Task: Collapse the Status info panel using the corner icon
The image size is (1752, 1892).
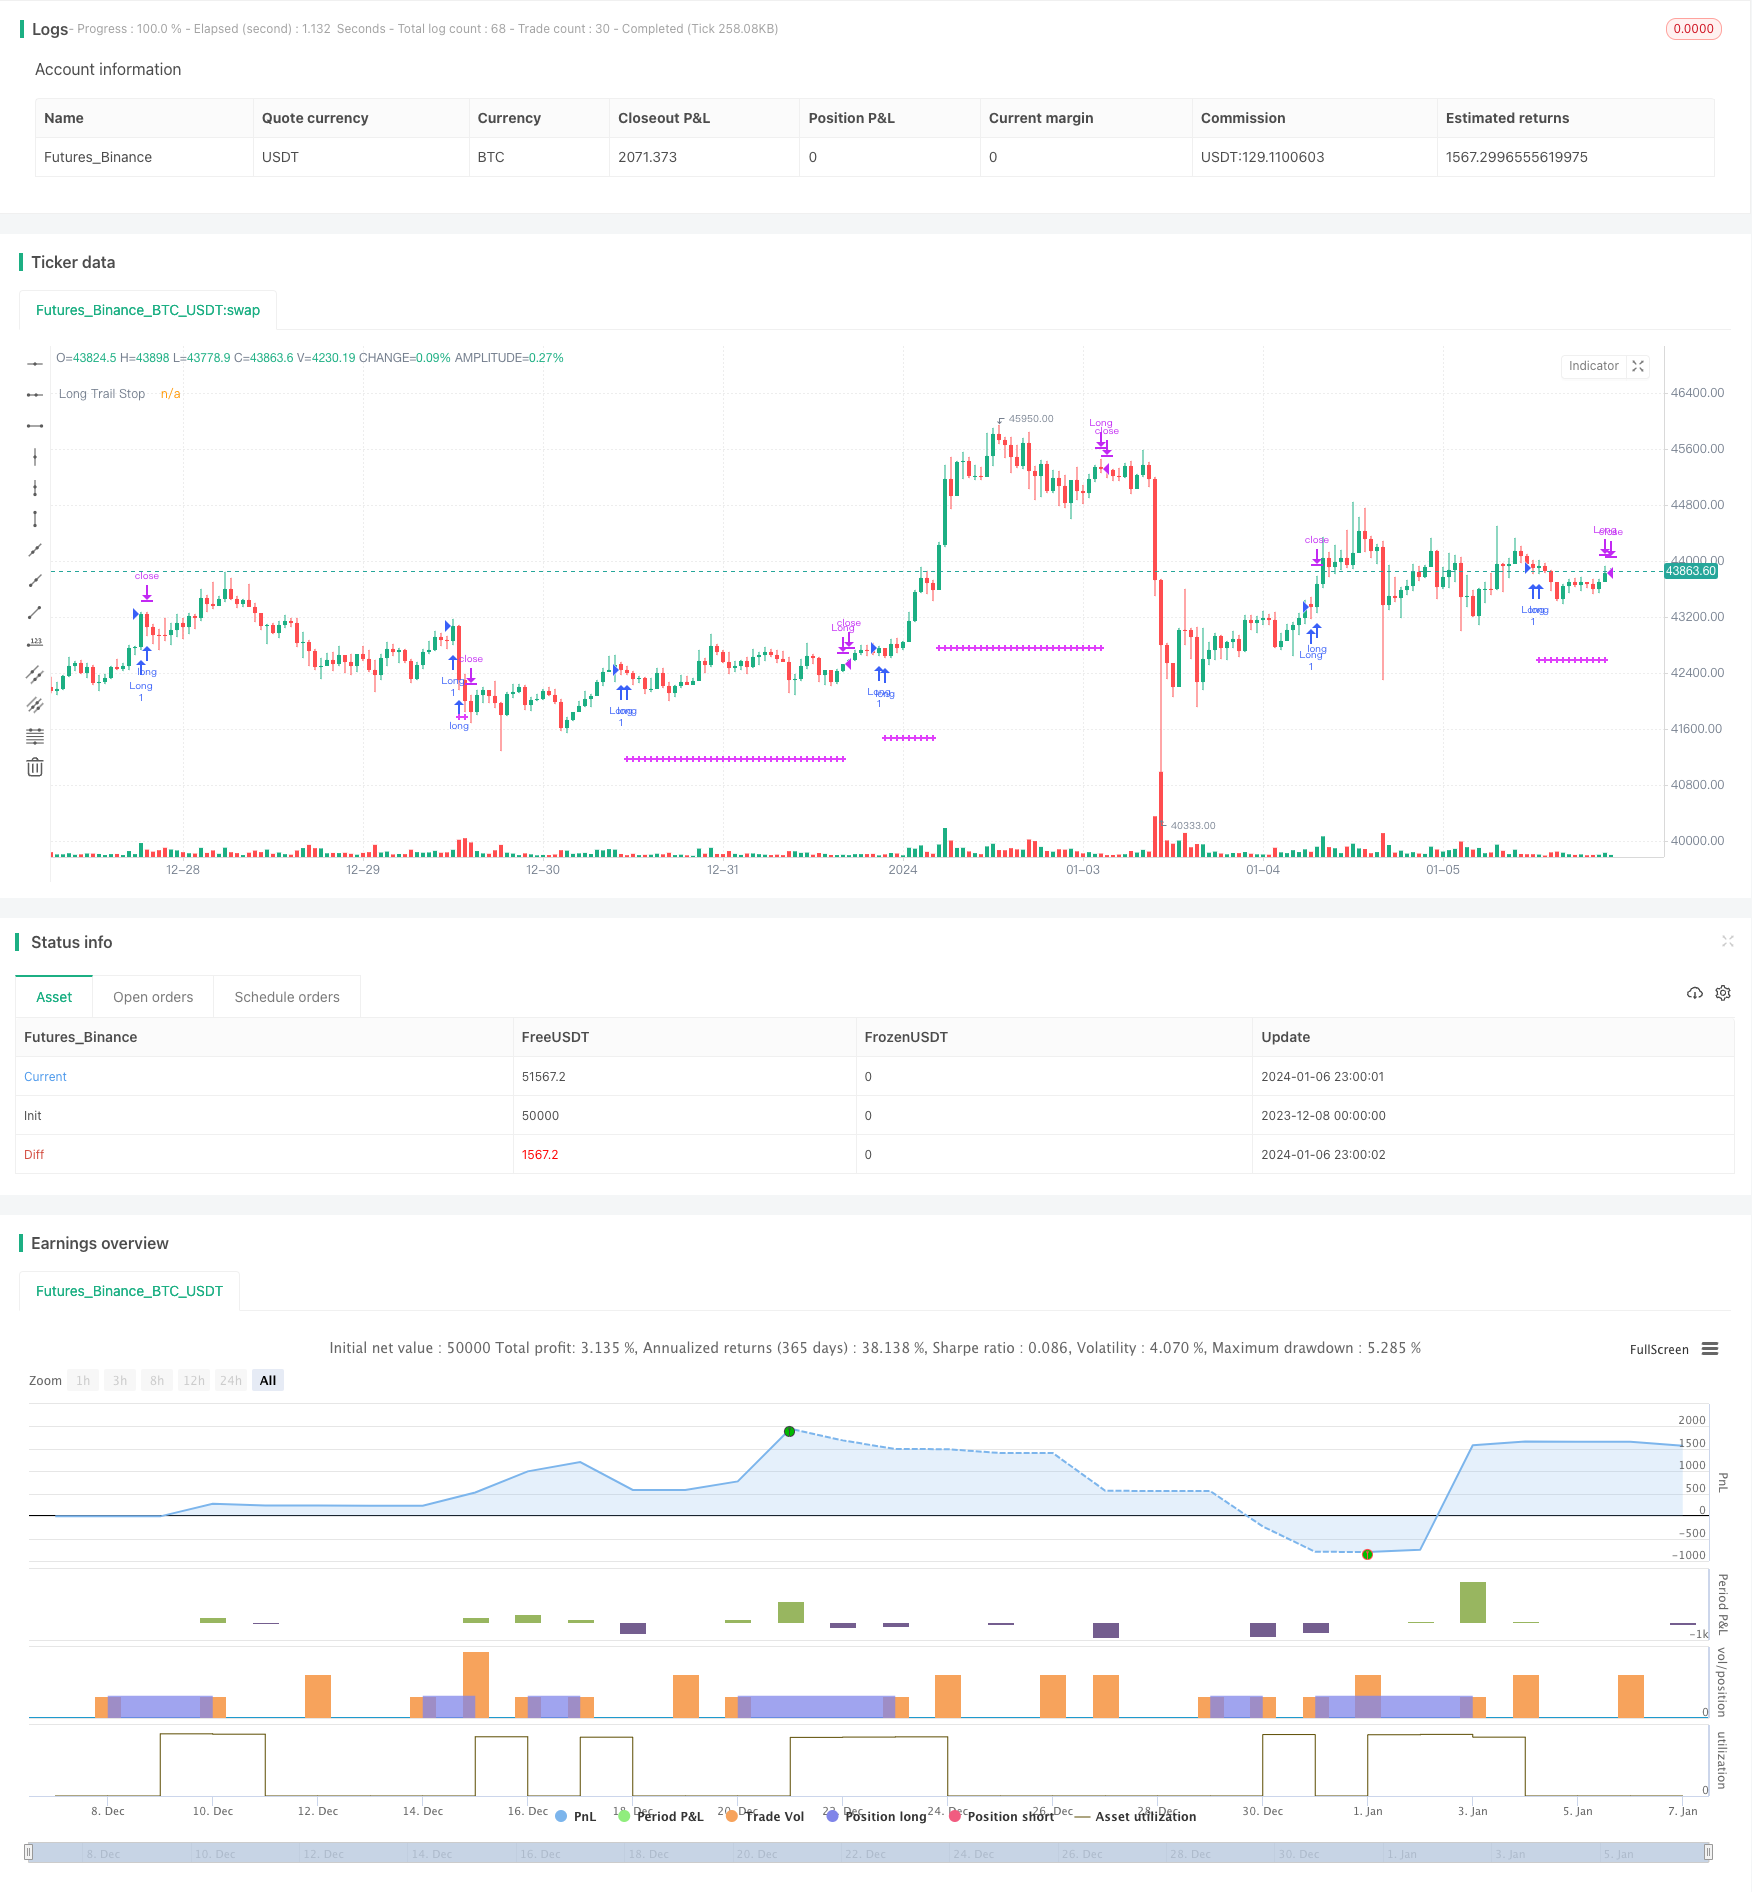Action: pos(1727,941)
